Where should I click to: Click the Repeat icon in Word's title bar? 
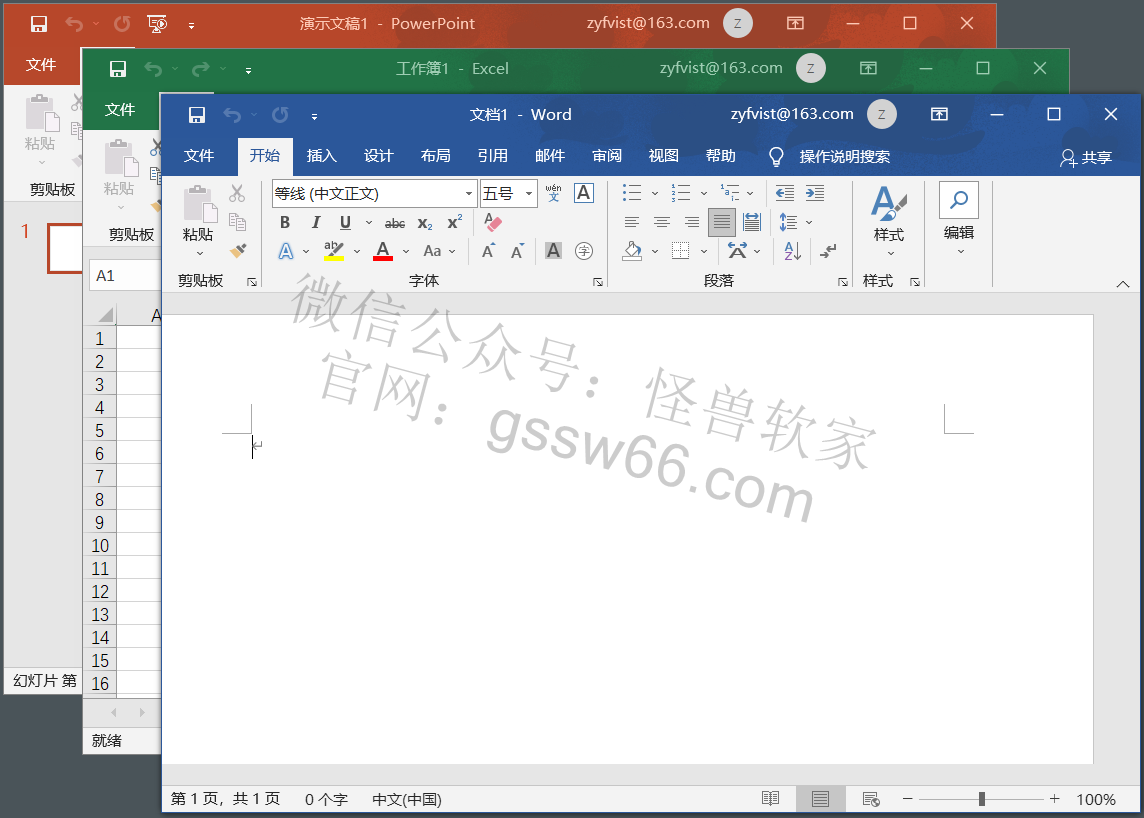(x=280, y=115)
